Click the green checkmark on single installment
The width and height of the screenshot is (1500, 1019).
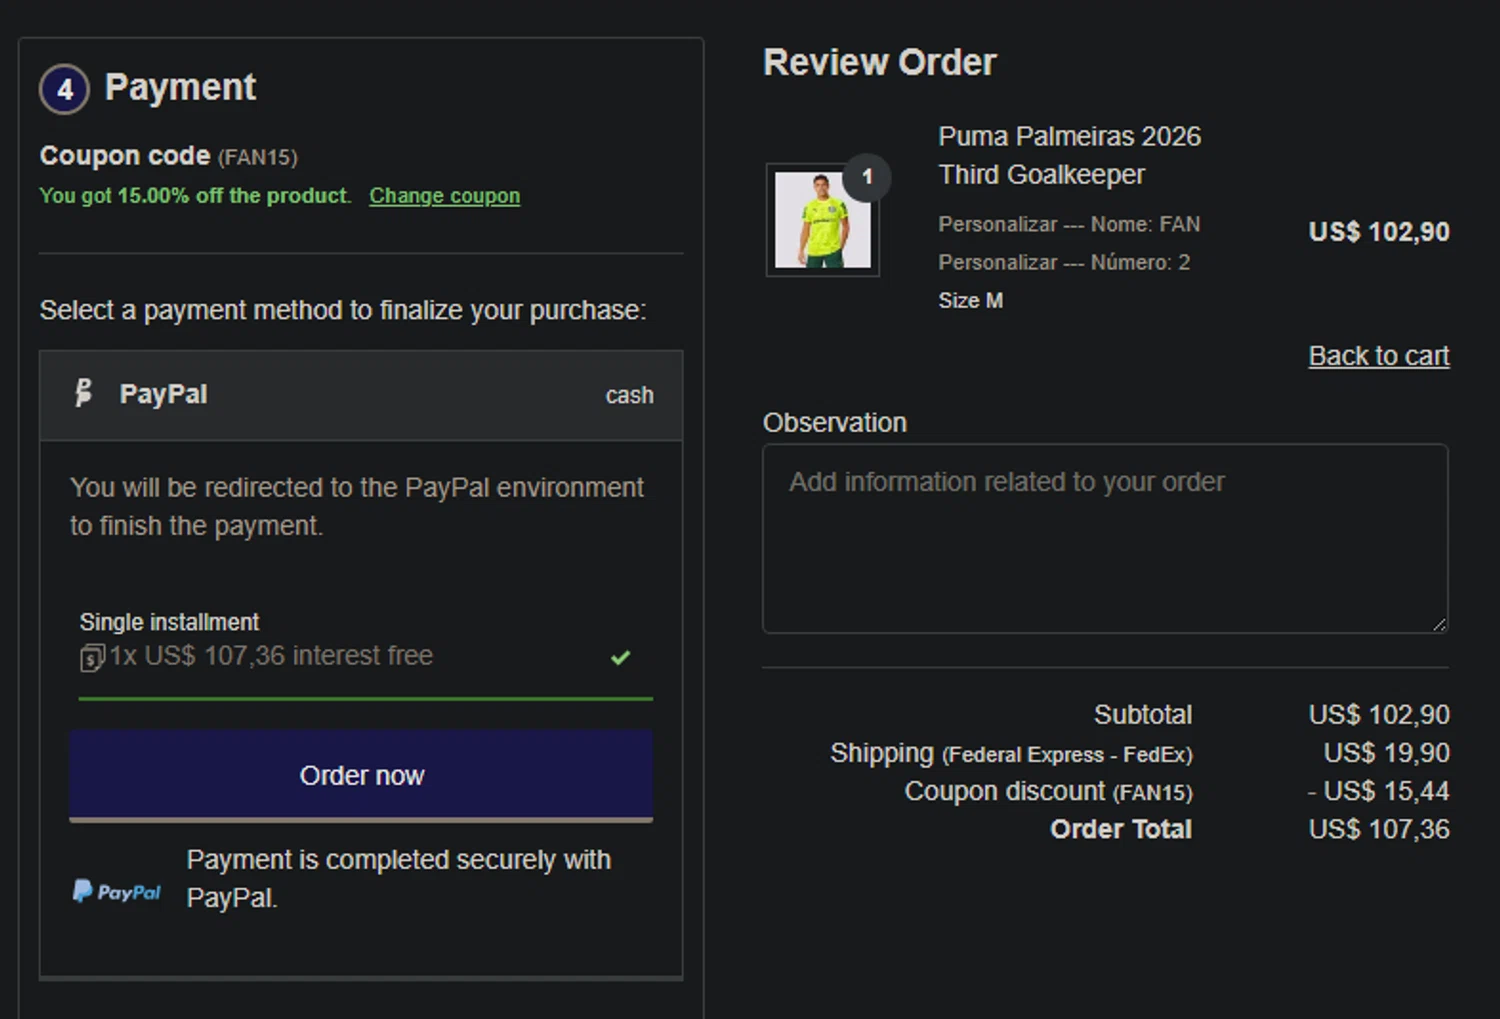pos(621,657)
